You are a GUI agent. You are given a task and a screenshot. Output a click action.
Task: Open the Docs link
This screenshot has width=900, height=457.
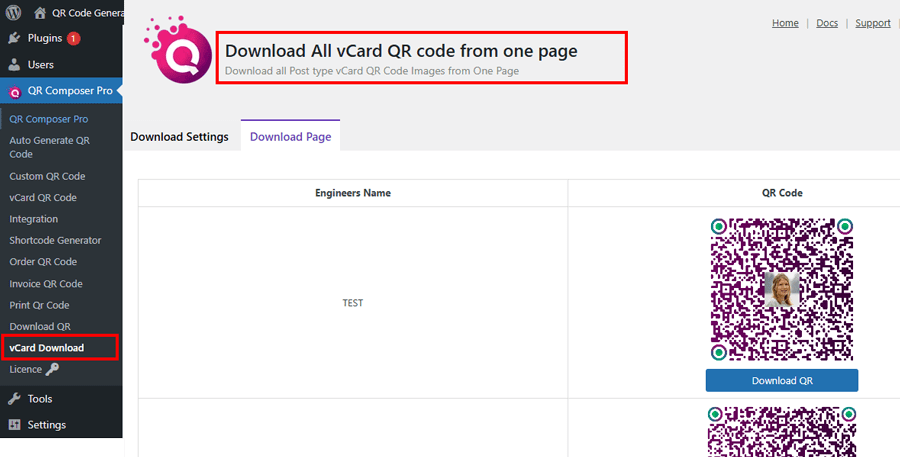coord(827,23)
